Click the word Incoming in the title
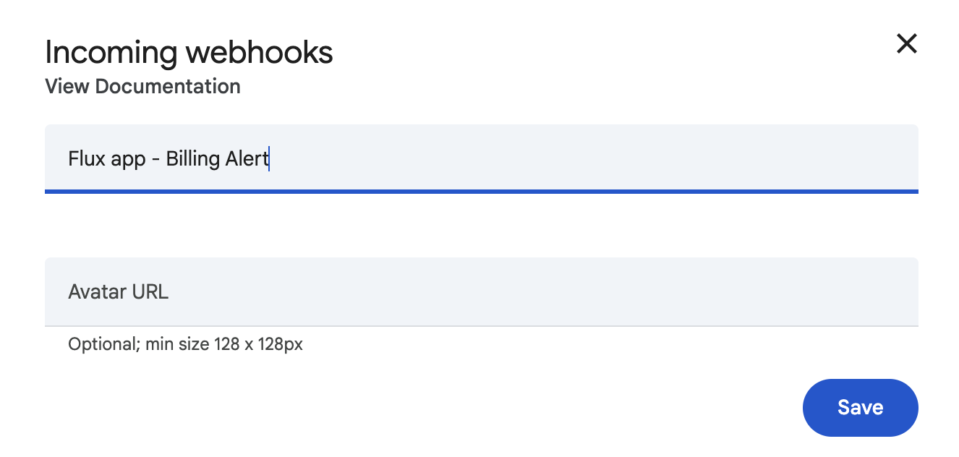 [x=111, y=54]
